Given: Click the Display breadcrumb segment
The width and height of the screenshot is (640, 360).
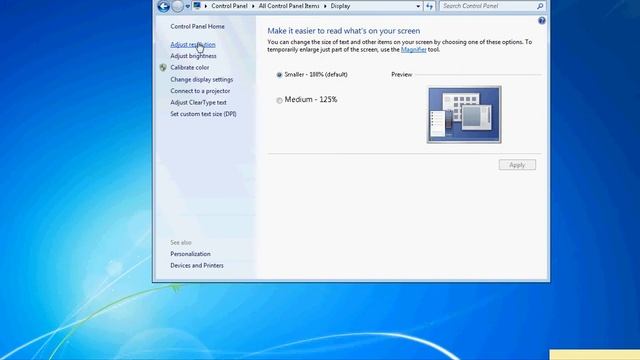Looking at the screenshot, I should pyautogui.click(x=340, y=6).
